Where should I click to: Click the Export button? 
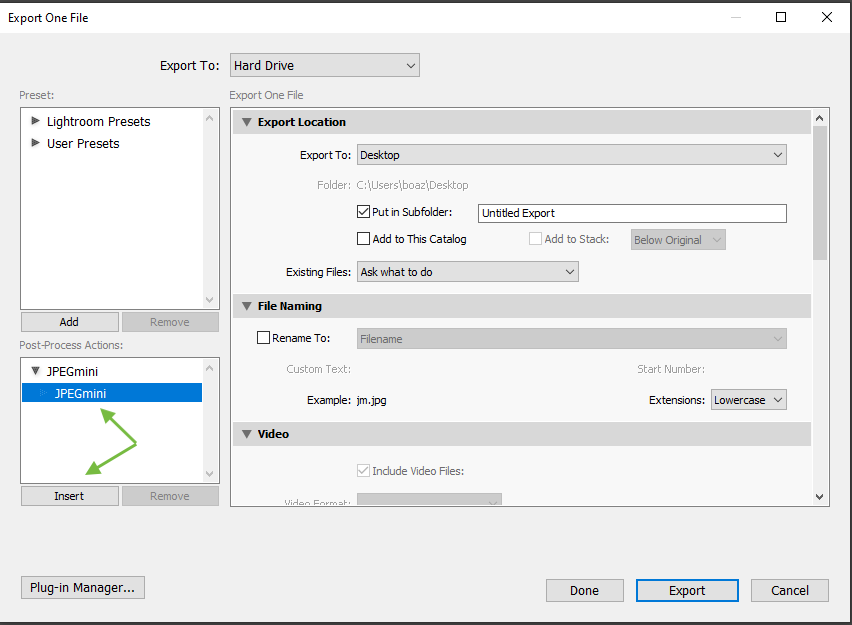coord(687,590)
